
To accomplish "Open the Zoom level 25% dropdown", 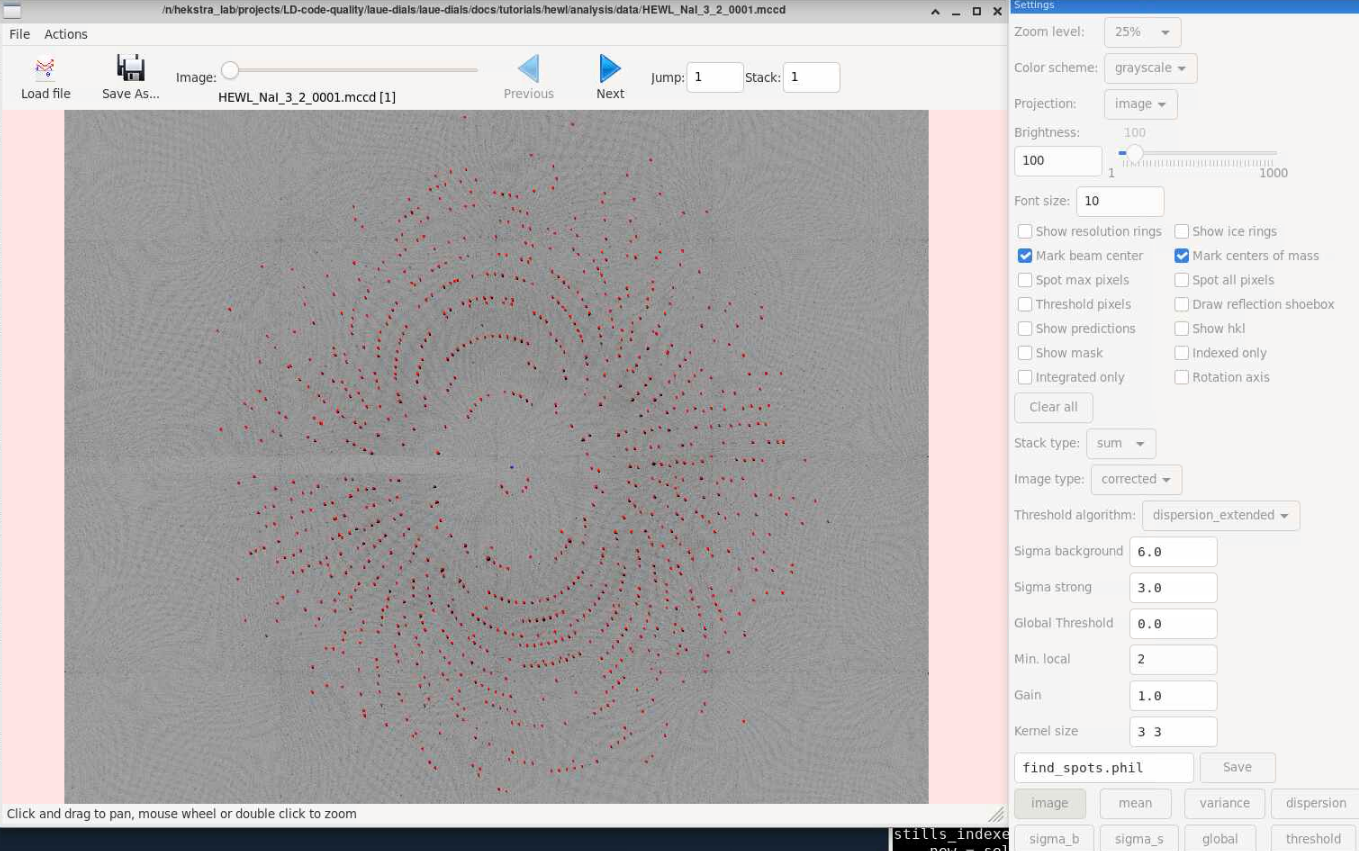I will point(1142,32).
